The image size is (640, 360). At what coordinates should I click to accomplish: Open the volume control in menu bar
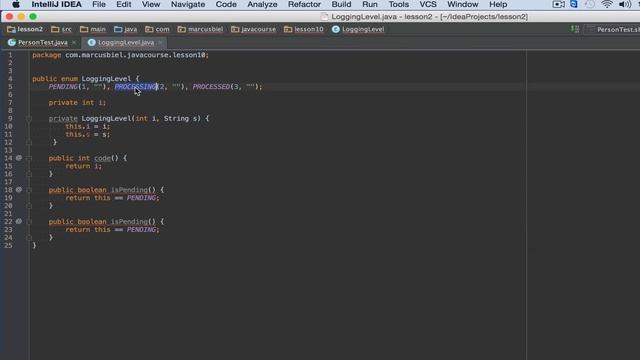(624, 4)
